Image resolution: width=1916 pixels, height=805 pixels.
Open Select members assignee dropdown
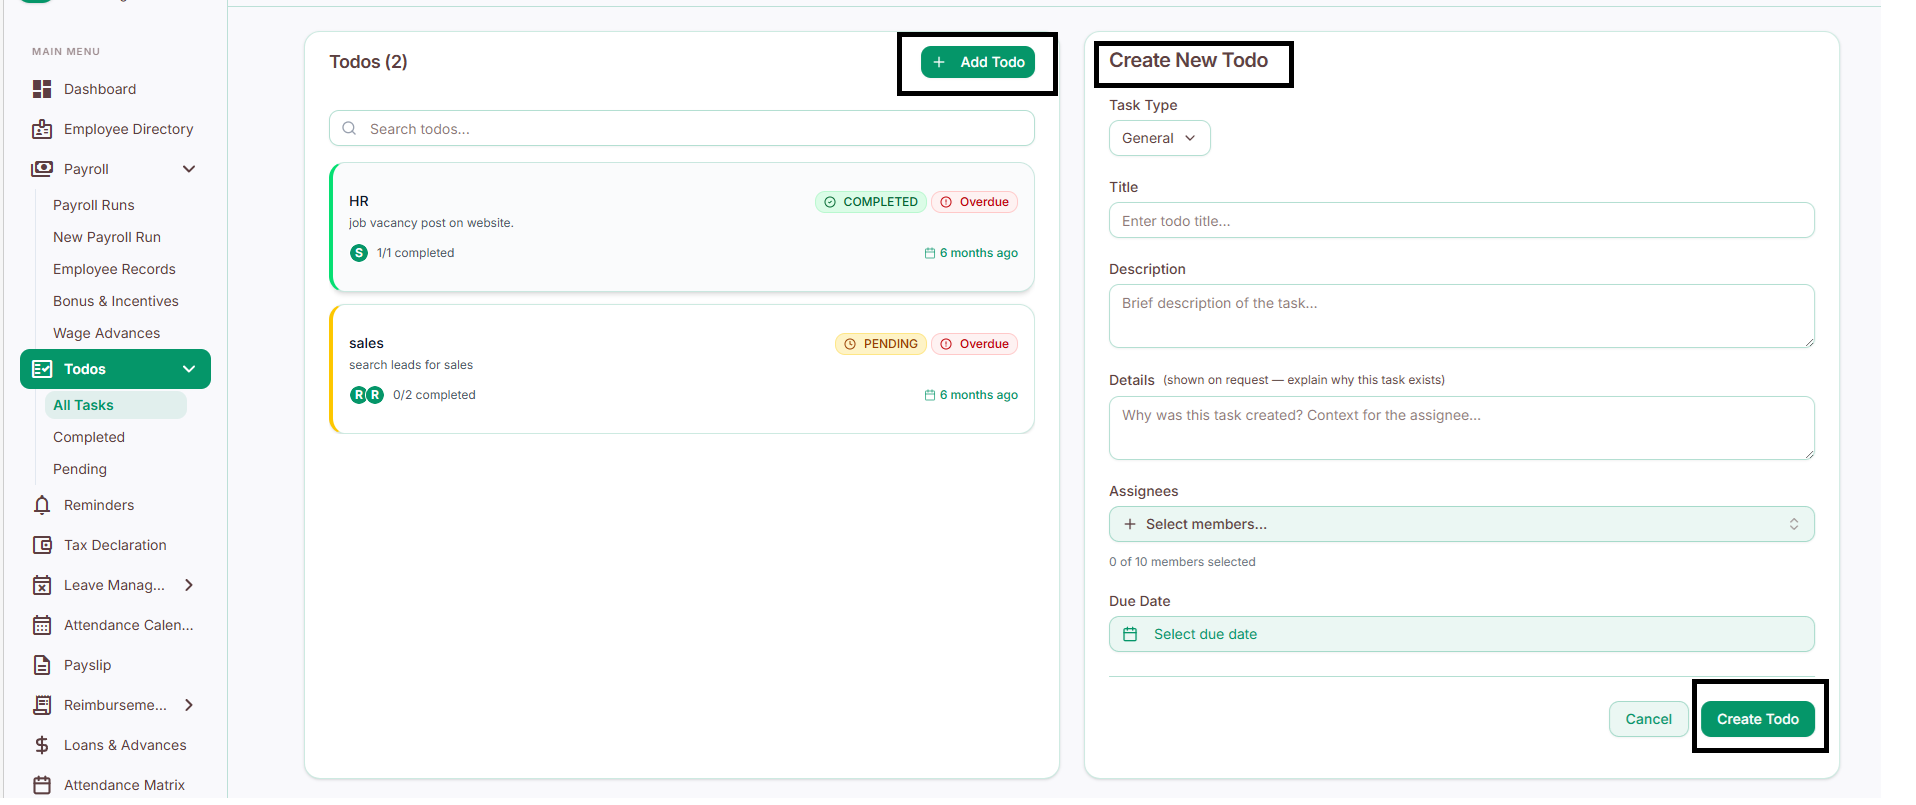1461,524
